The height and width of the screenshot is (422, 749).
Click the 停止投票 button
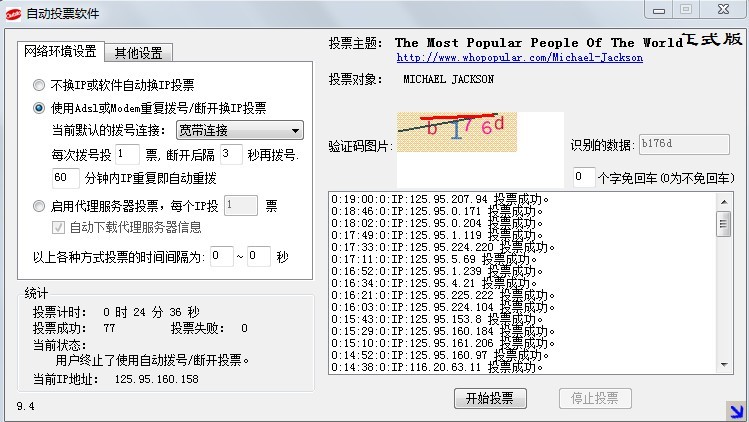point(595,398)
